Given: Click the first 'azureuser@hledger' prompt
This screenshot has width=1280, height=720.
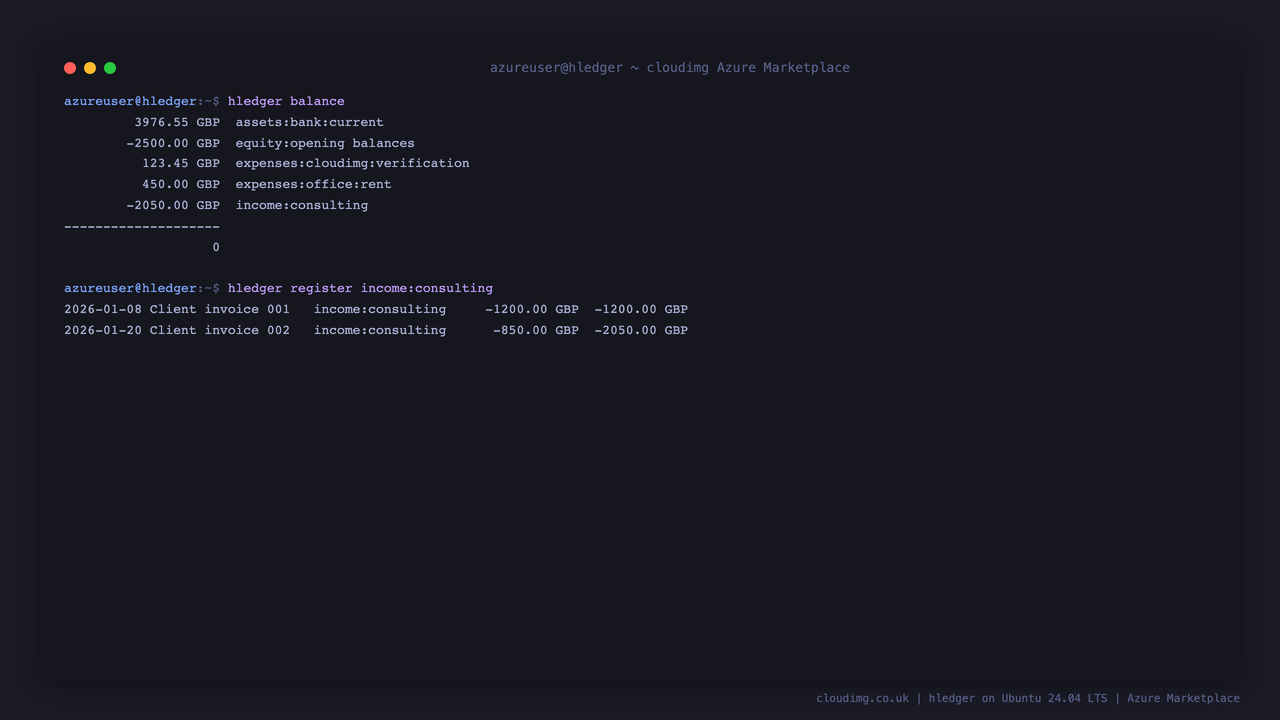Looking at the screenshot, I should pyautogui.click(x=130, y=101).
